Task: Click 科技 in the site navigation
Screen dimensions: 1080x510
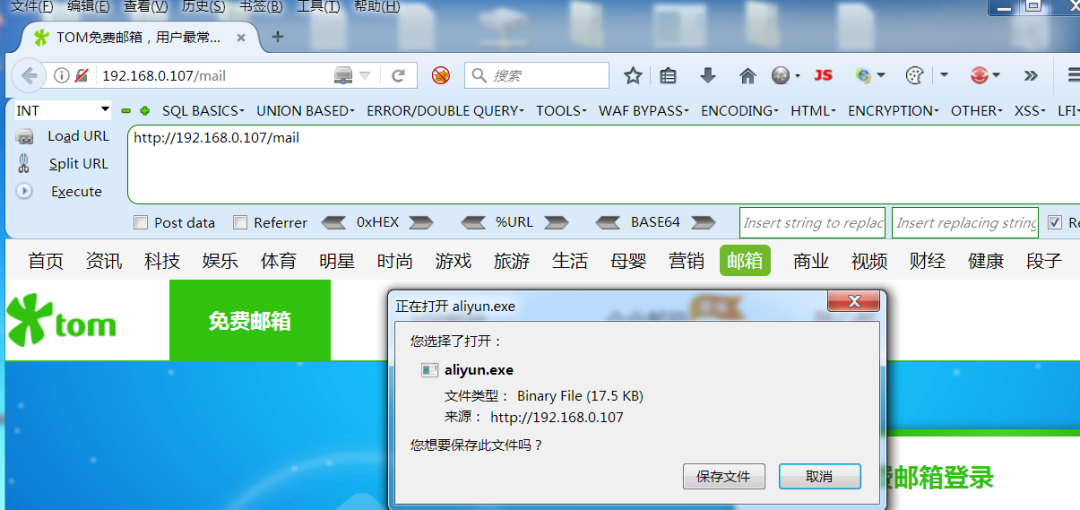Action: pos(162,261)
